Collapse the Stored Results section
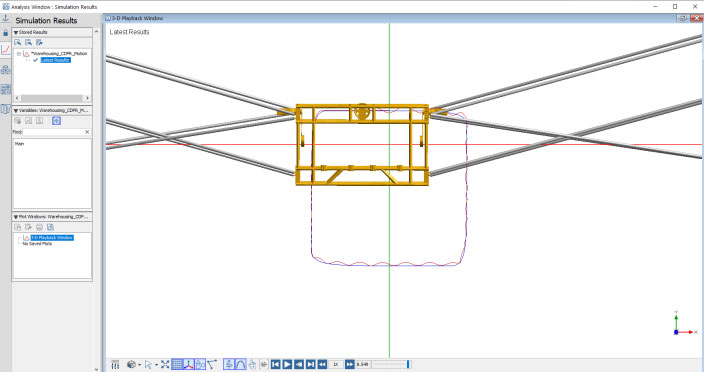This screenshot has width=704, height=372. tap(16, 32)
